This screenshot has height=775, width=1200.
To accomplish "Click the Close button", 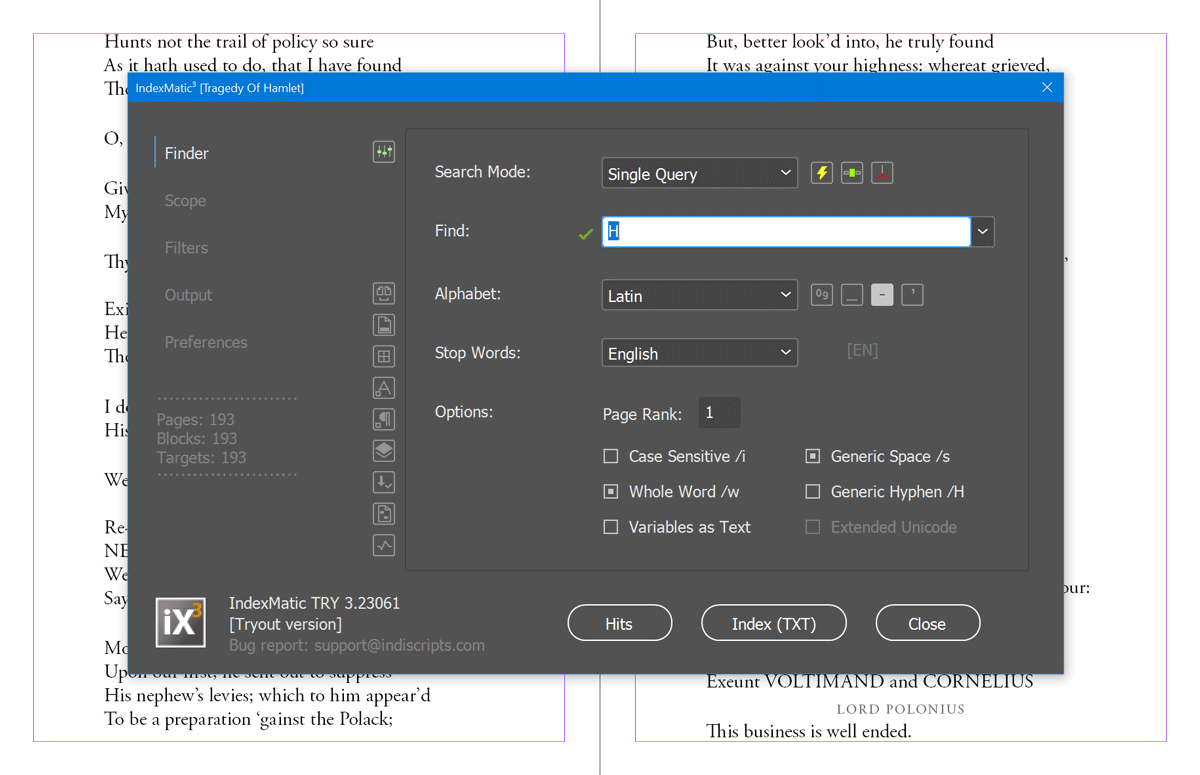I will click(x=927, y=623).
